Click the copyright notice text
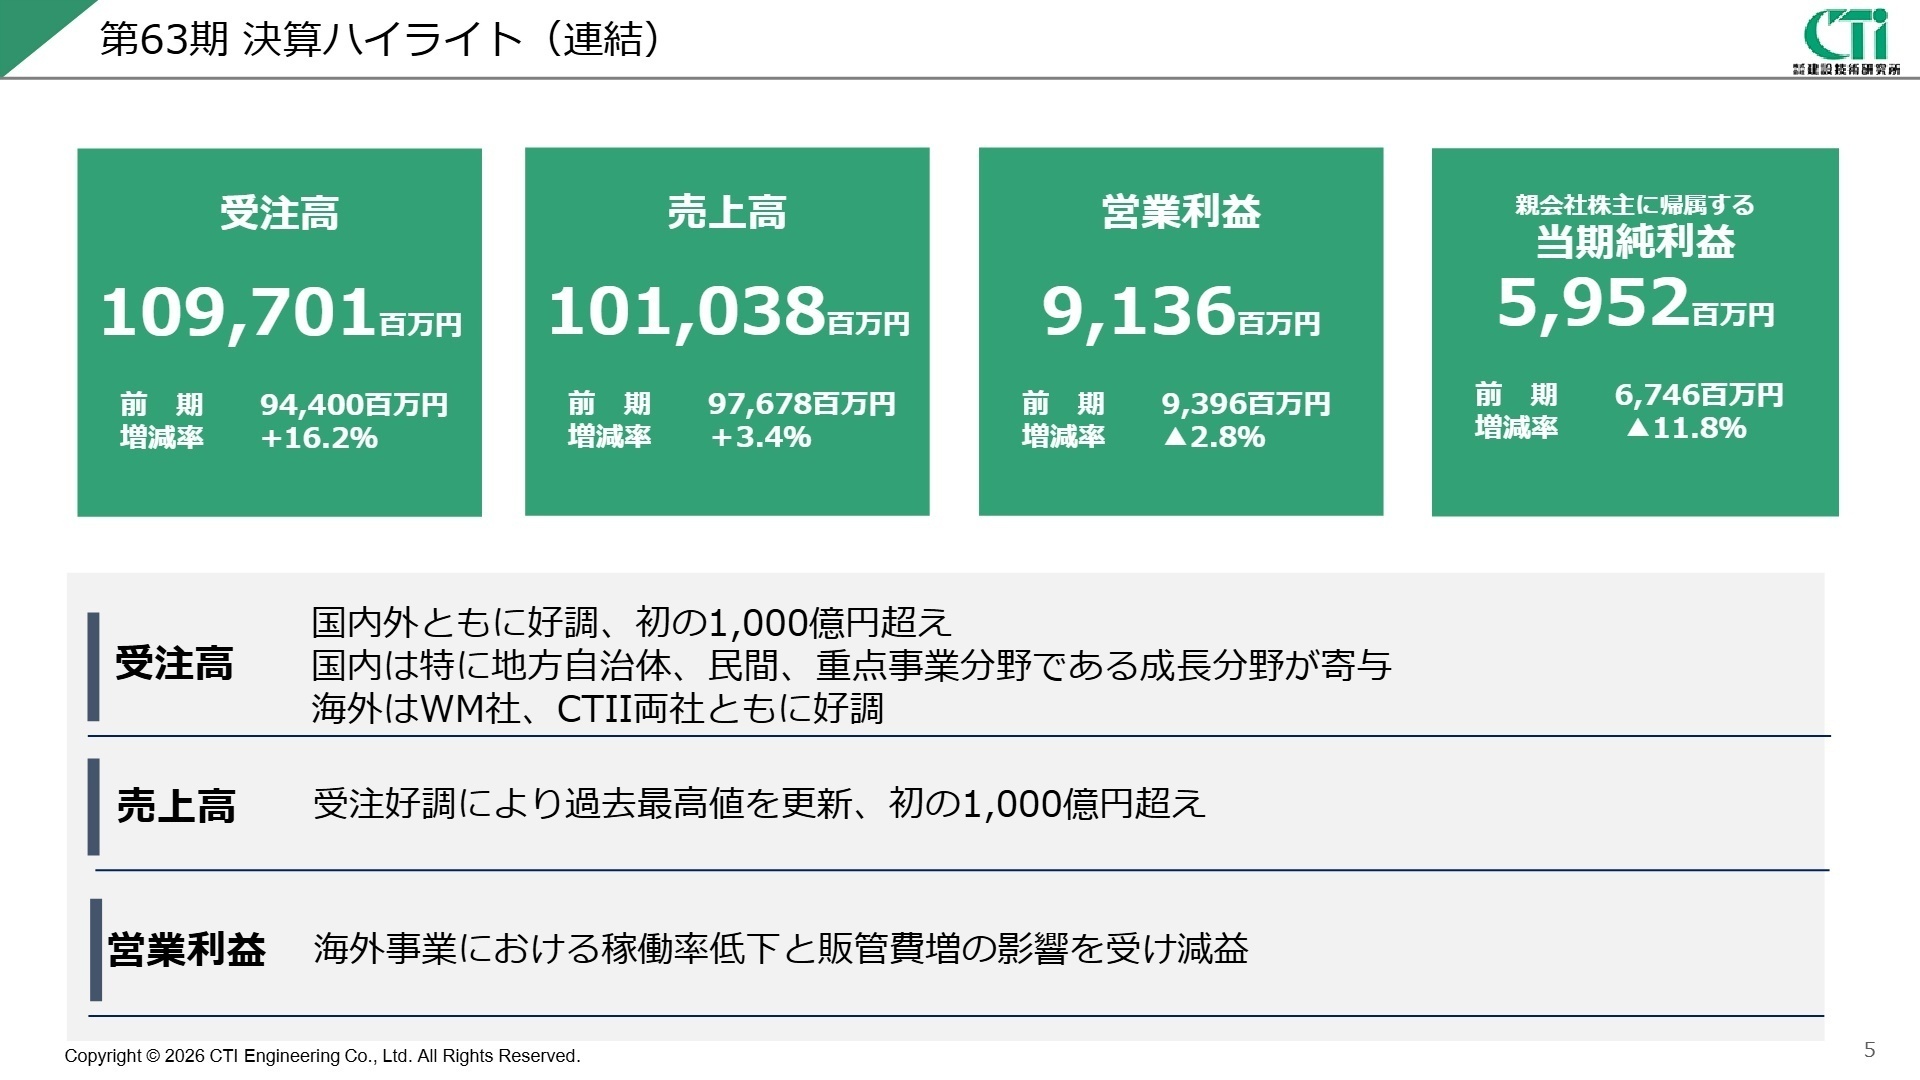1920x1080 pixels. point(322,1055)
